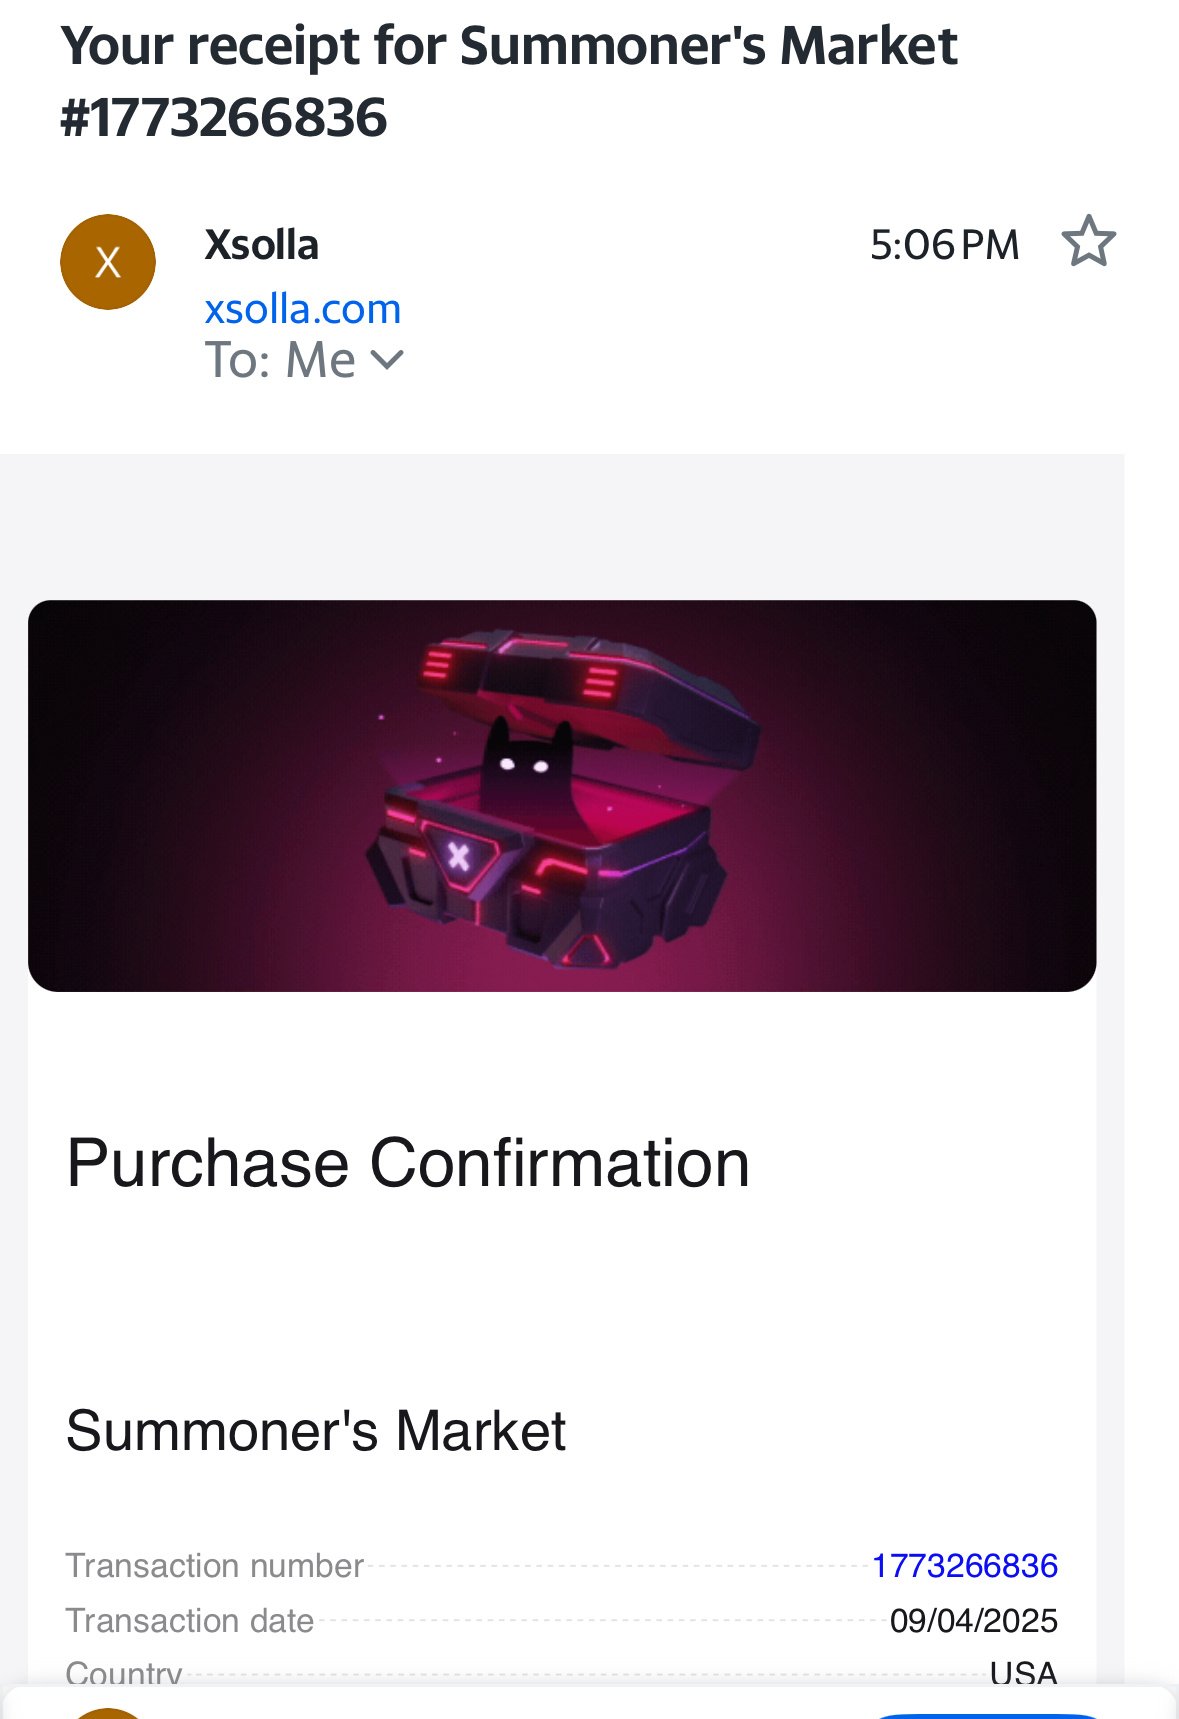Tap the Country label
Screen dimensions: 1179x1719
(124, 1672)
